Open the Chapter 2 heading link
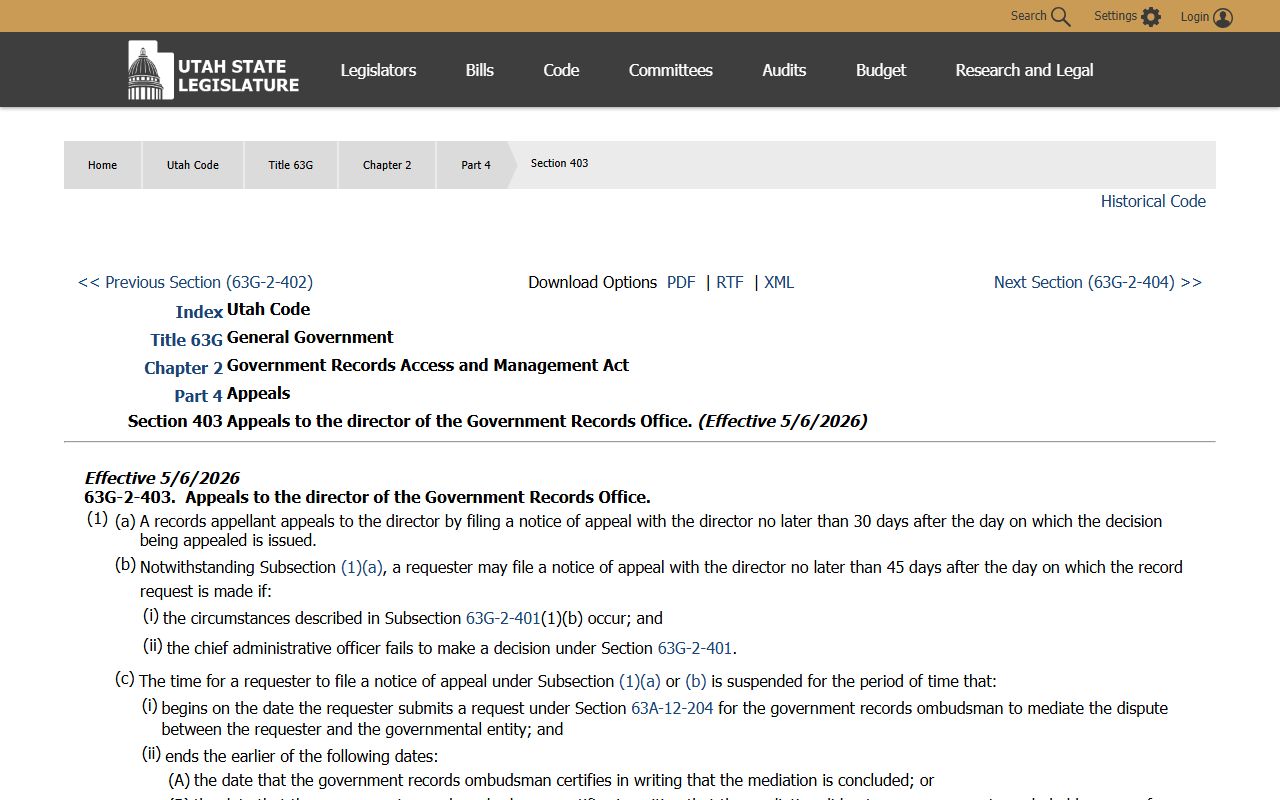1280x800 pixels. click(184, 368)
